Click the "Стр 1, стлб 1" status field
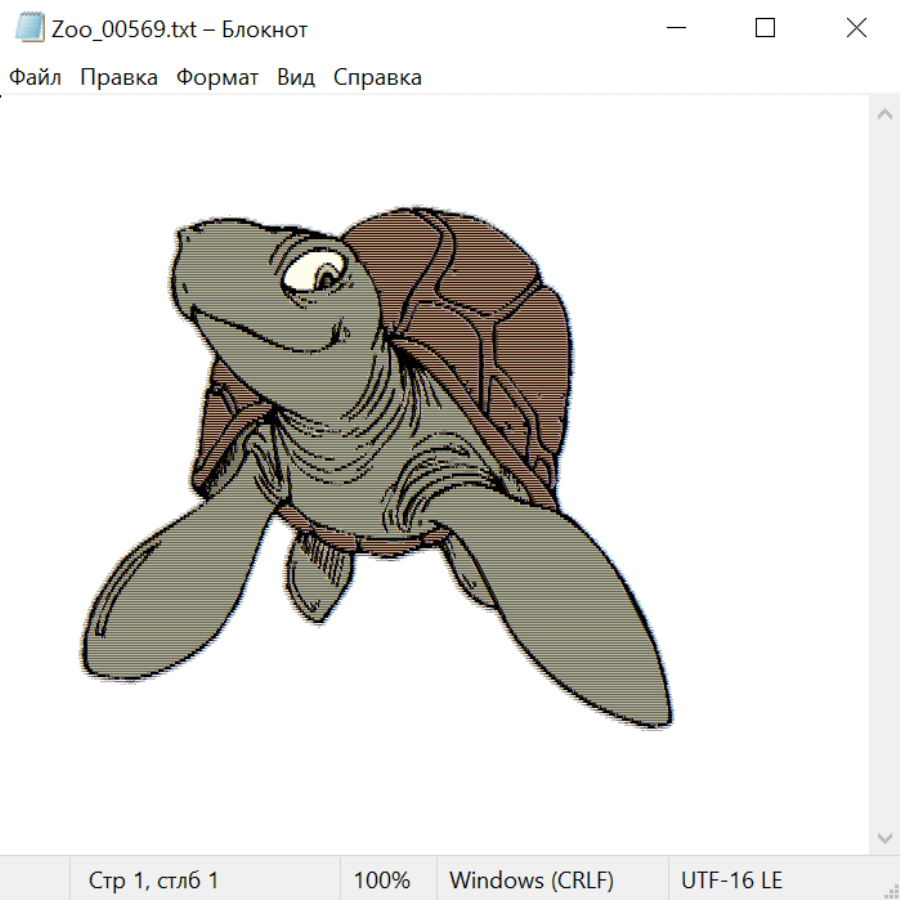 [154, 880]
